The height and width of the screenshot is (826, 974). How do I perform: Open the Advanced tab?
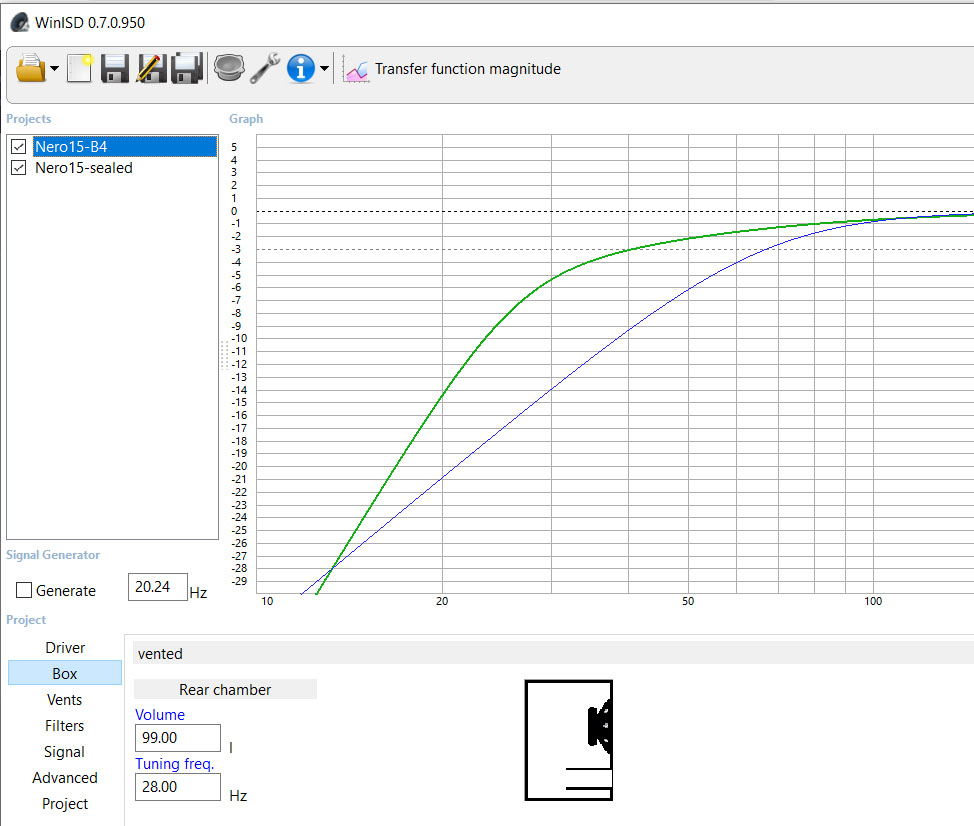[65, 778]
